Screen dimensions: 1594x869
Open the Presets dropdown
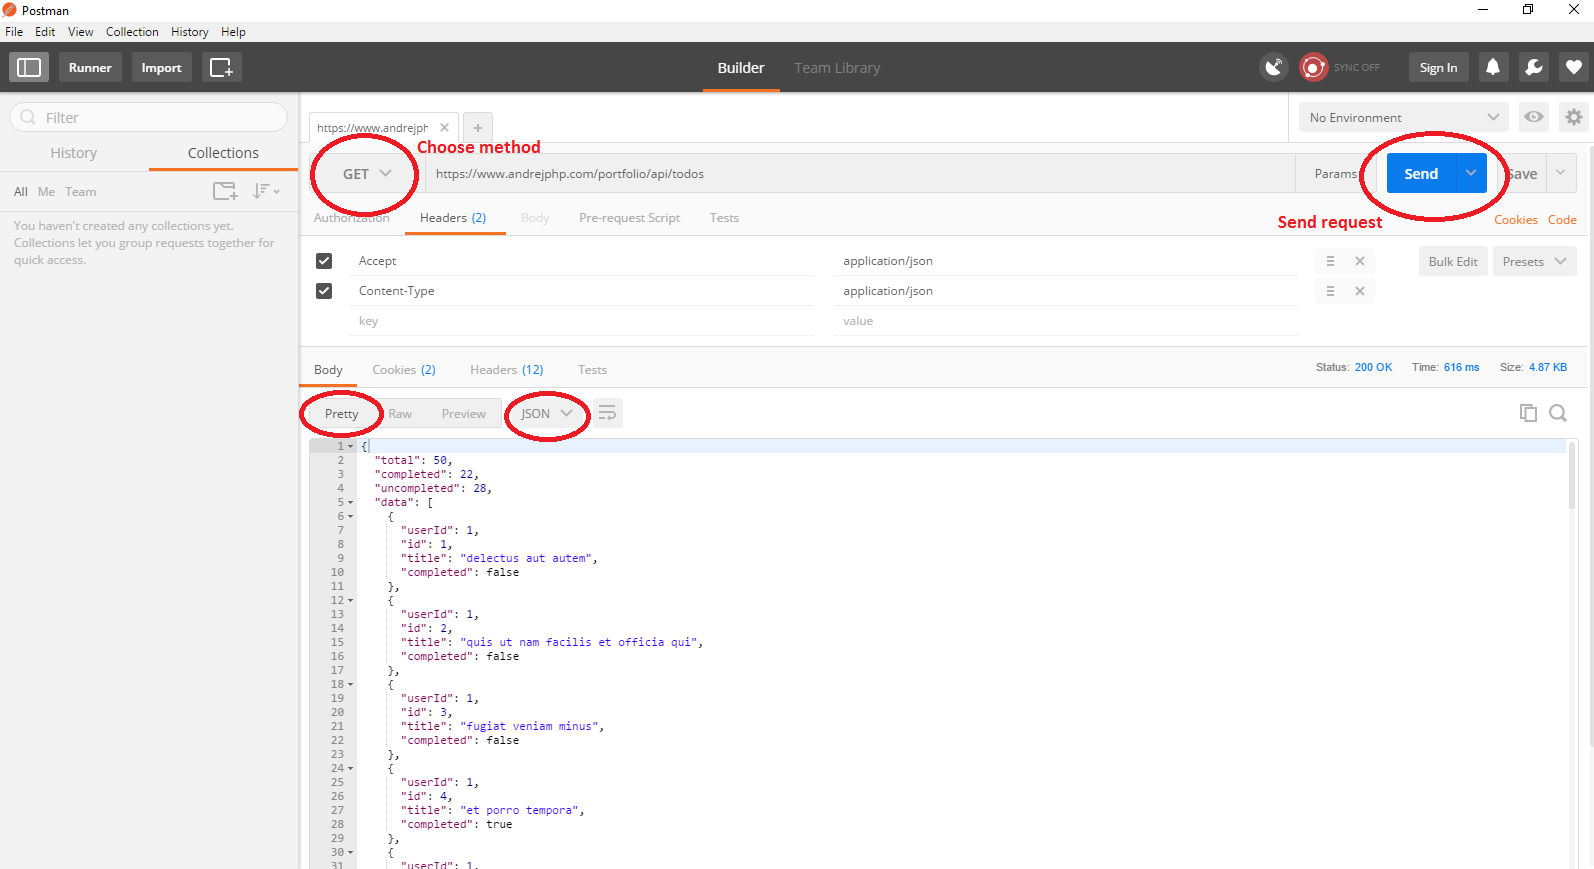point(1534,261)
